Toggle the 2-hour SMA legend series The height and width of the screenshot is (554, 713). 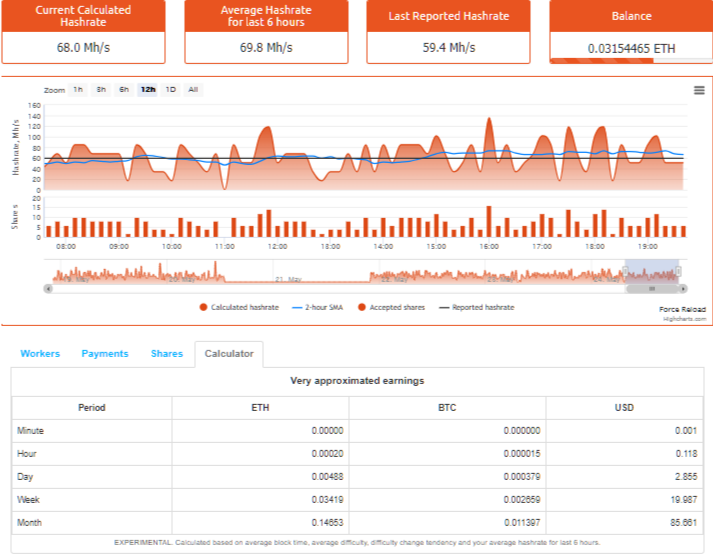click(x=317, y=307)
